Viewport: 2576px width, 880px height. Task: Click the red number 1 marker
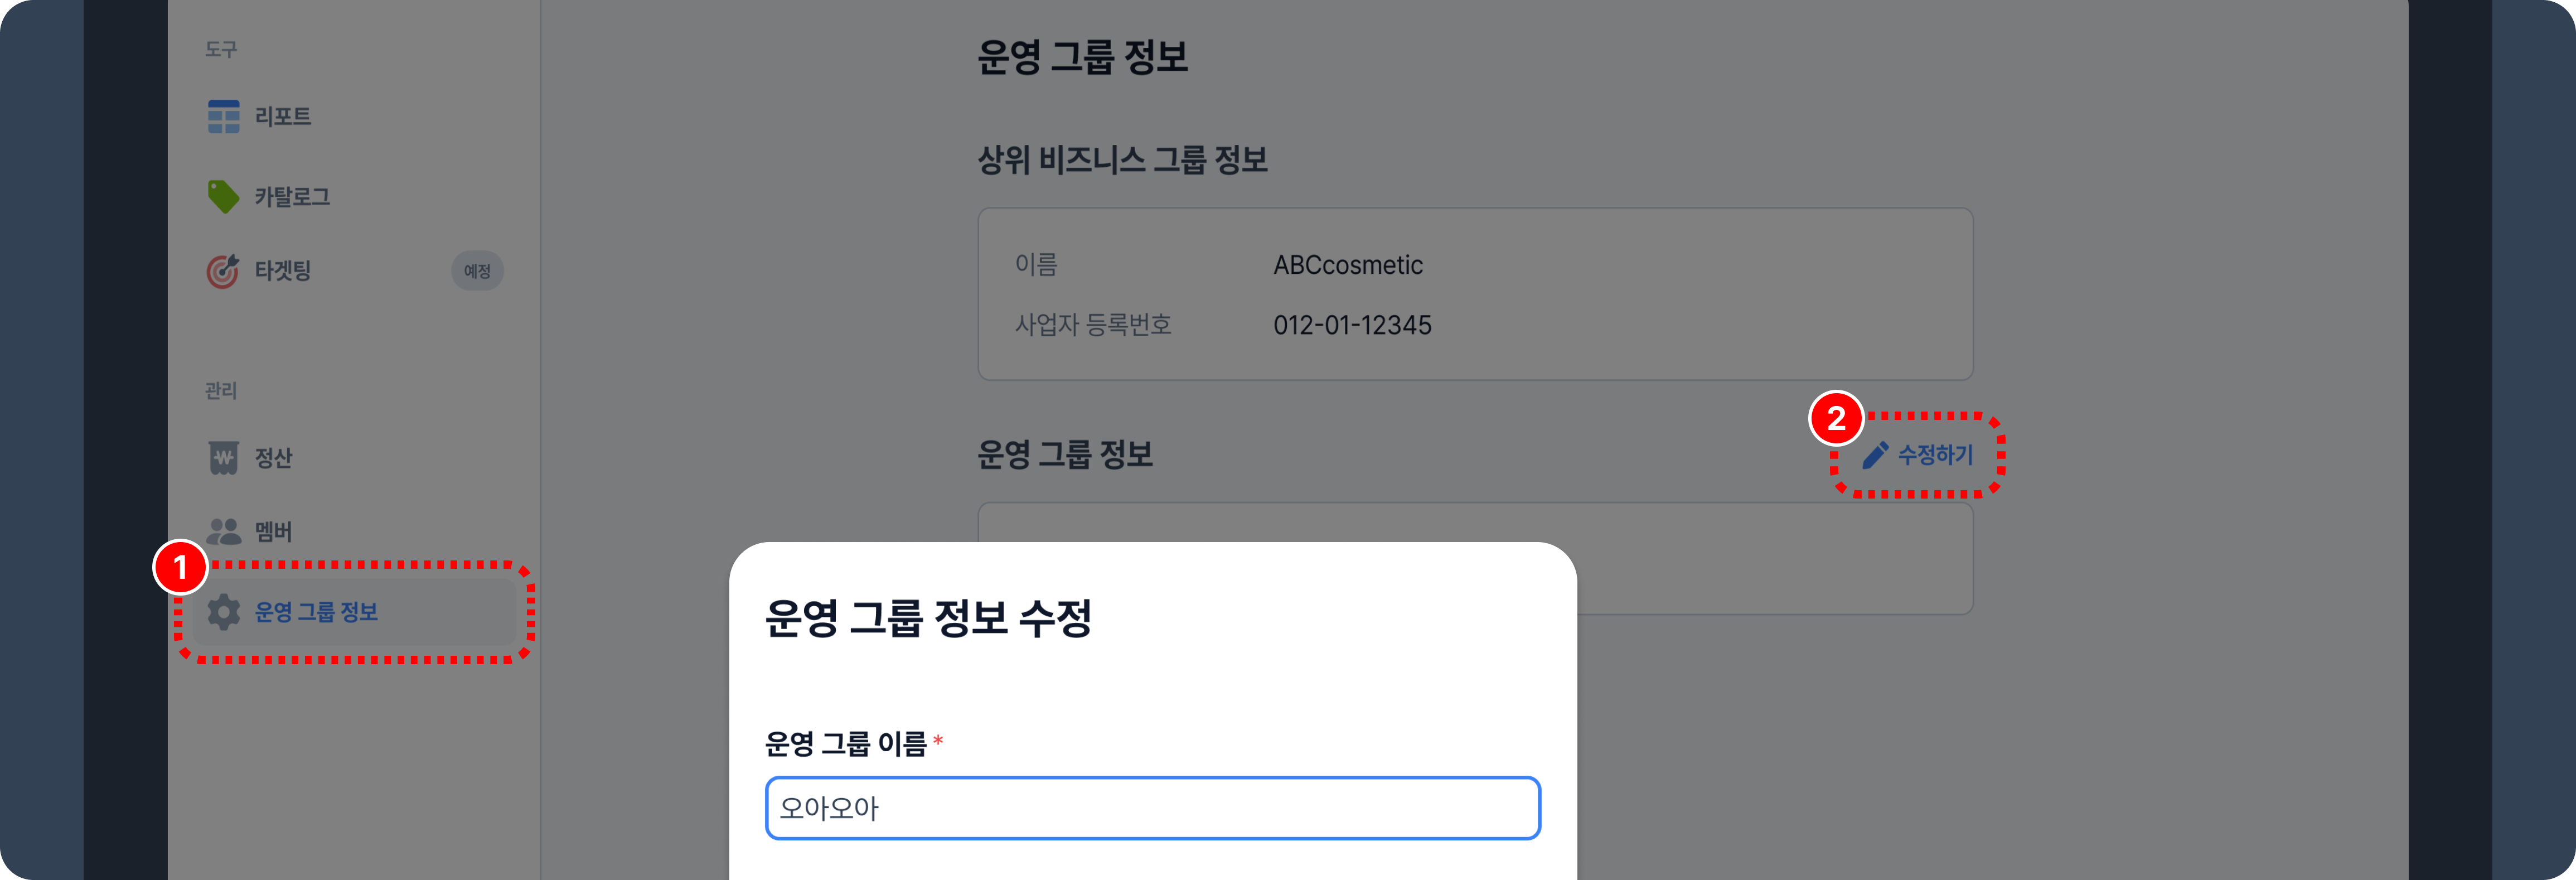(x=180, y=568)
